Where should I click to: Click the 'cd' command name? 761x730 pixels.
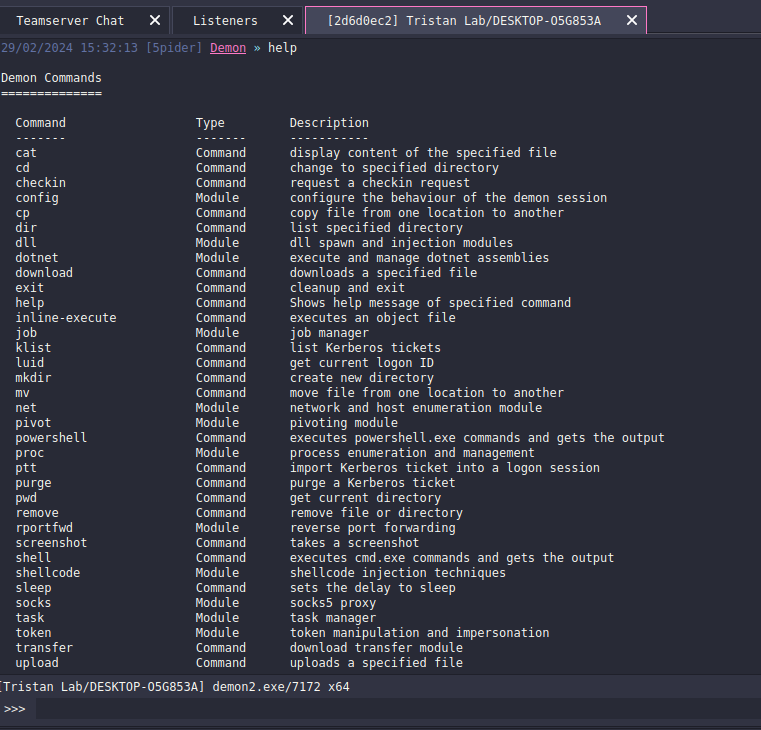tap(22, 168)
